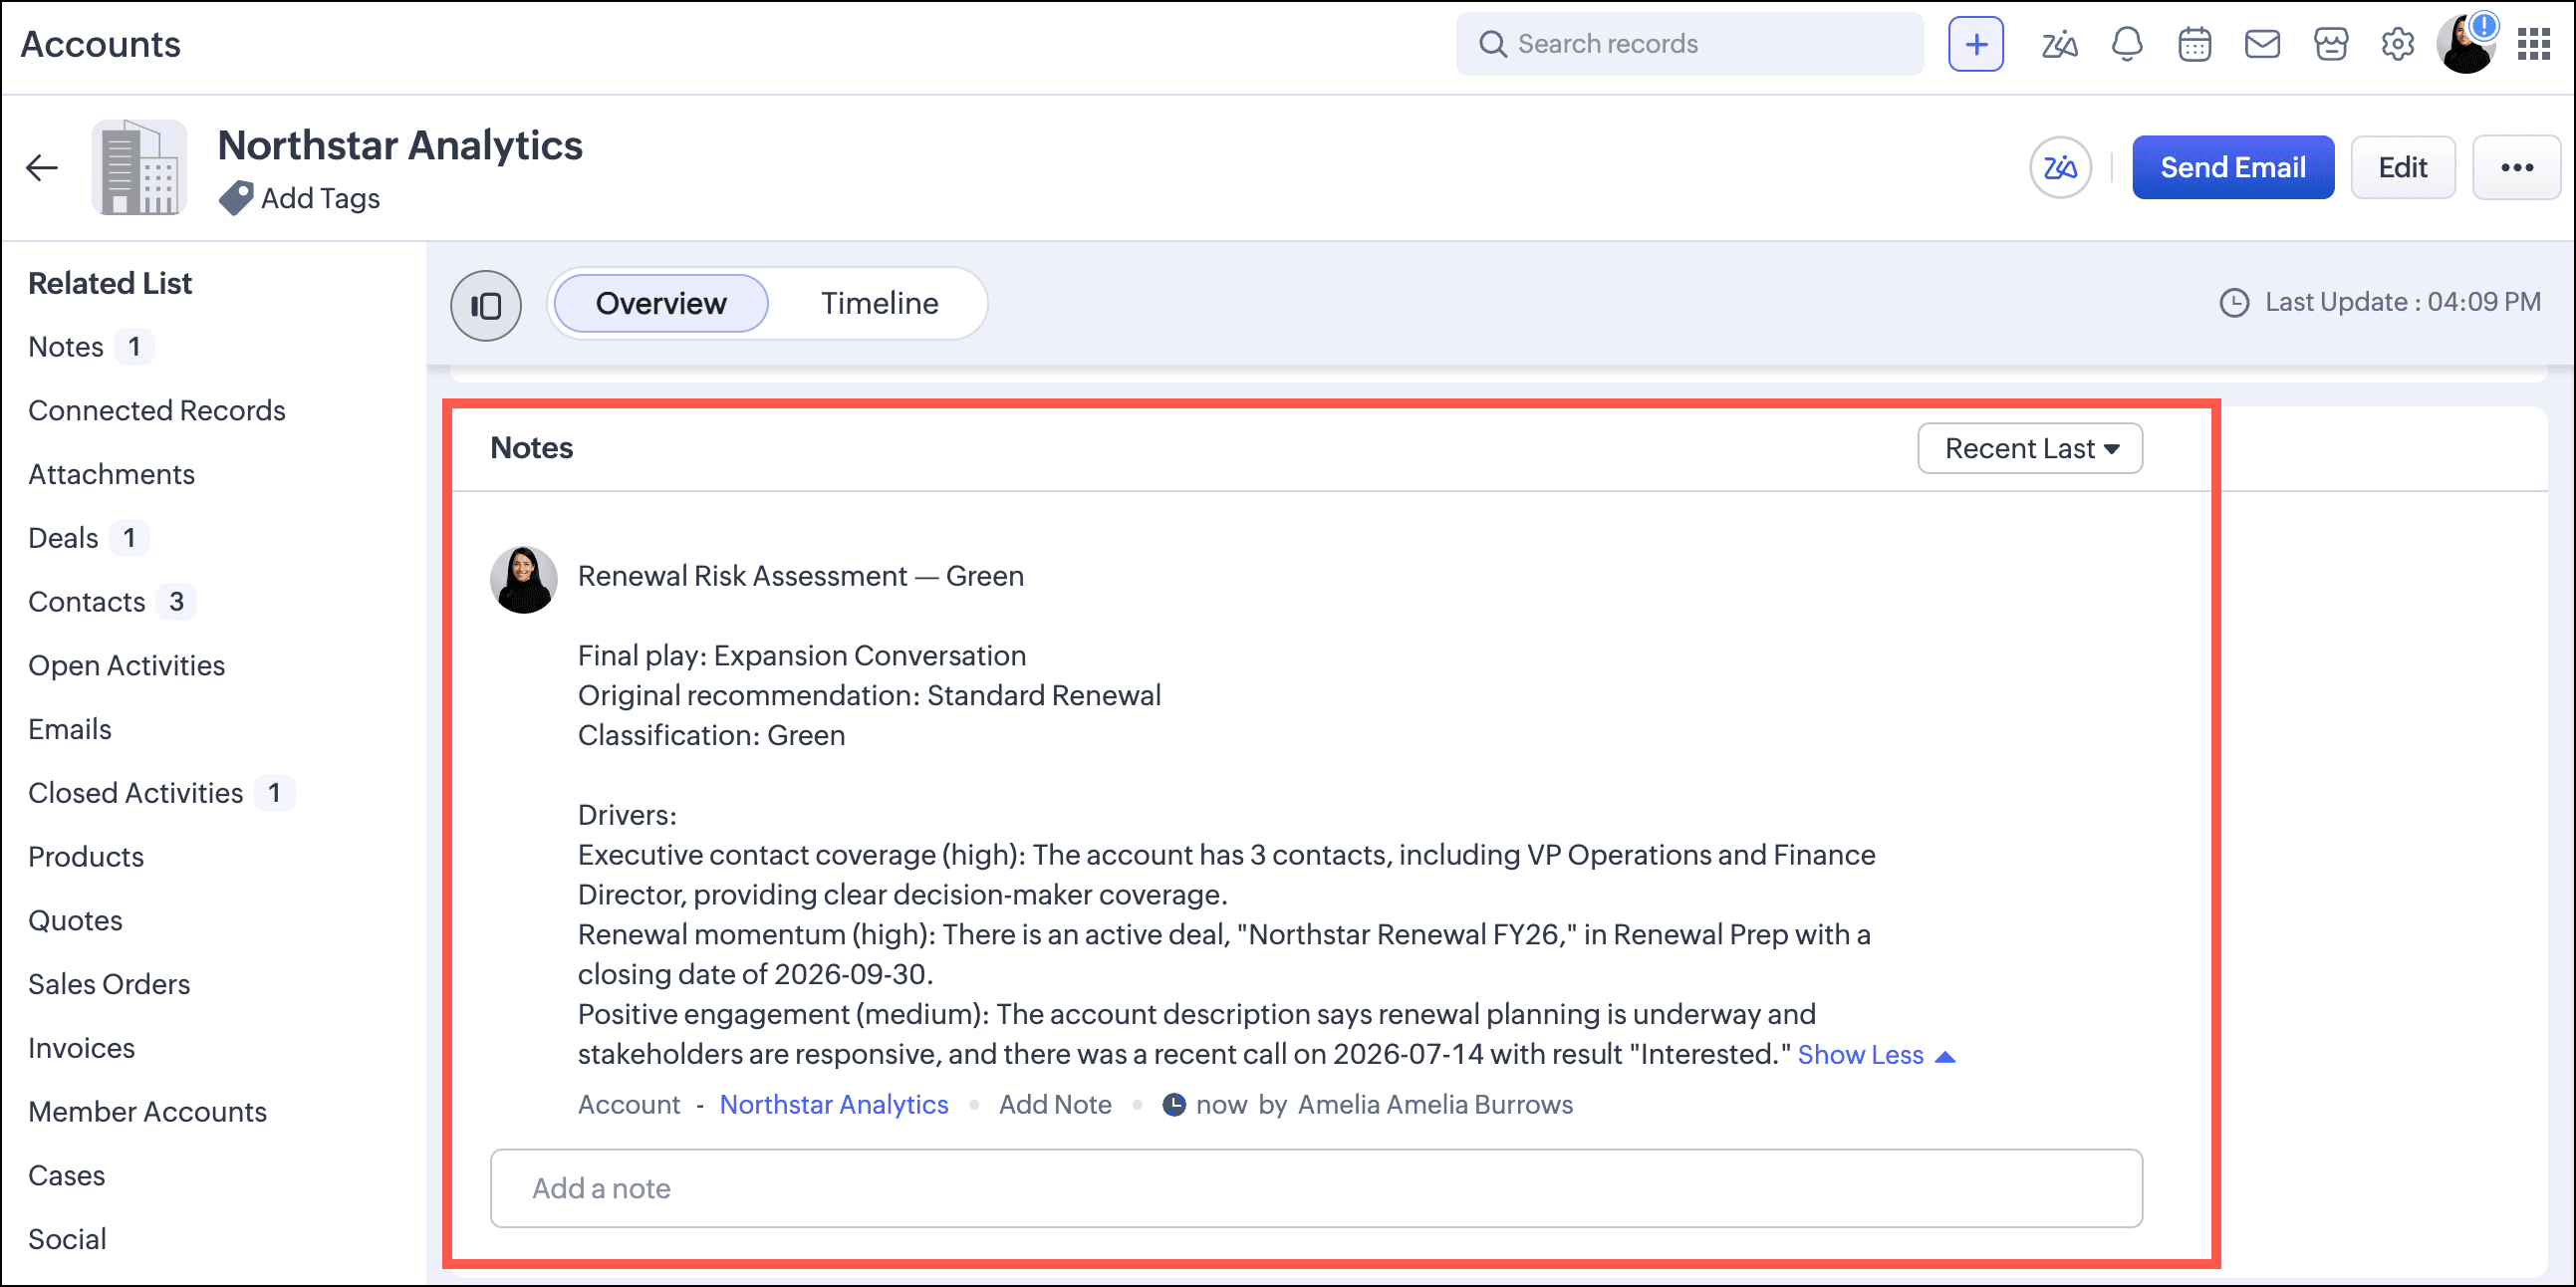Open the apps grid launcher
This screenshot has width=2576, height=1287.
(2534, 44)
